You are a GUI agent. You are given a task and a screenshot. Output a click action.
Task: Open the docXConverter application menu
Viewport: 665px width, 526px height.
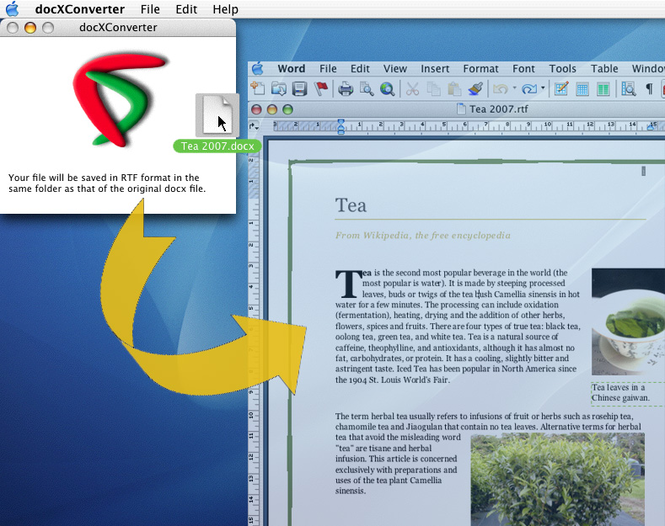80,9
